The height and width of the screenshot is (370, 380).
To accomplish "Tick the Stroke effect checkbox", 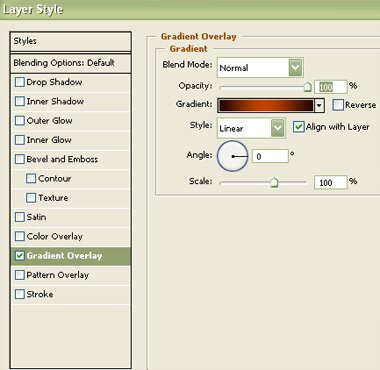I will pos(20,295).
